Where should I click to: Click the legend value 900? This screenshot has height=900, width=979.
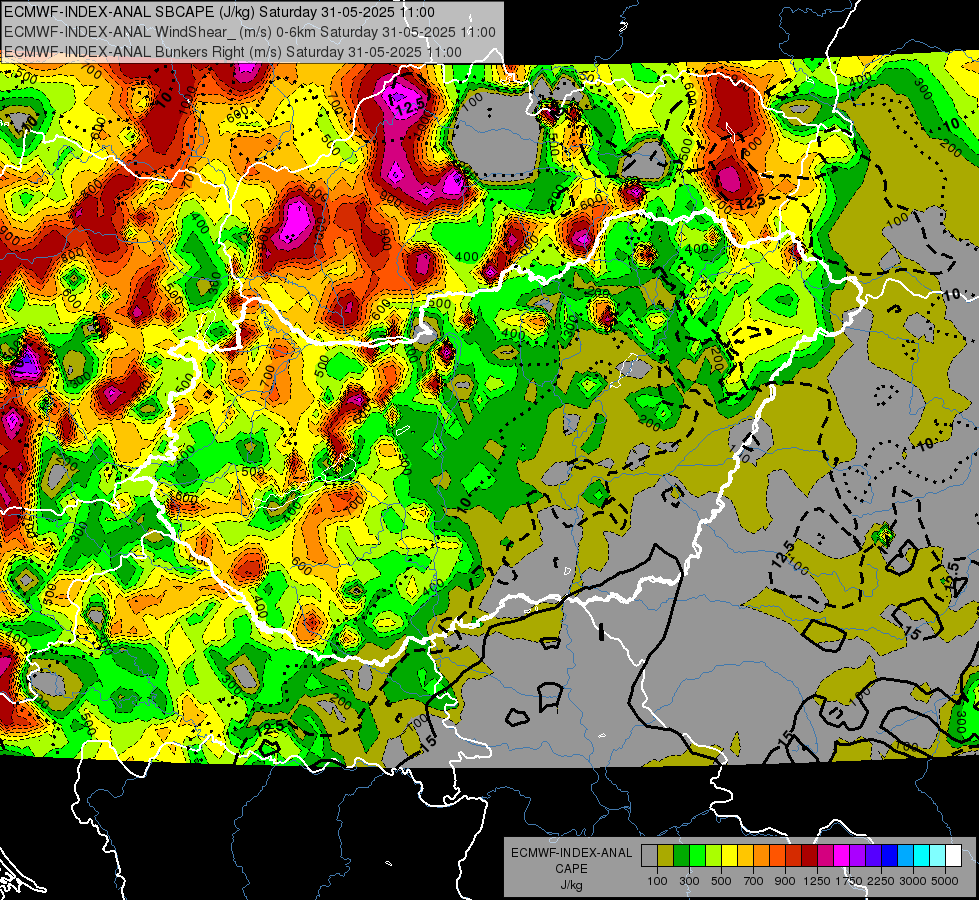[785, 881]
